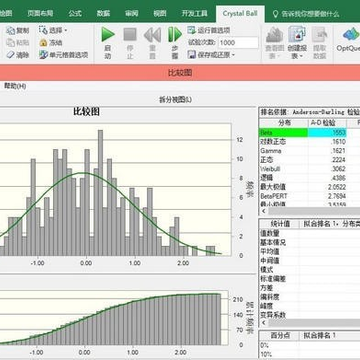Click the Reset simulation rewind icon
Viewport: 360px width, 360px height.
tap(152, 35)
